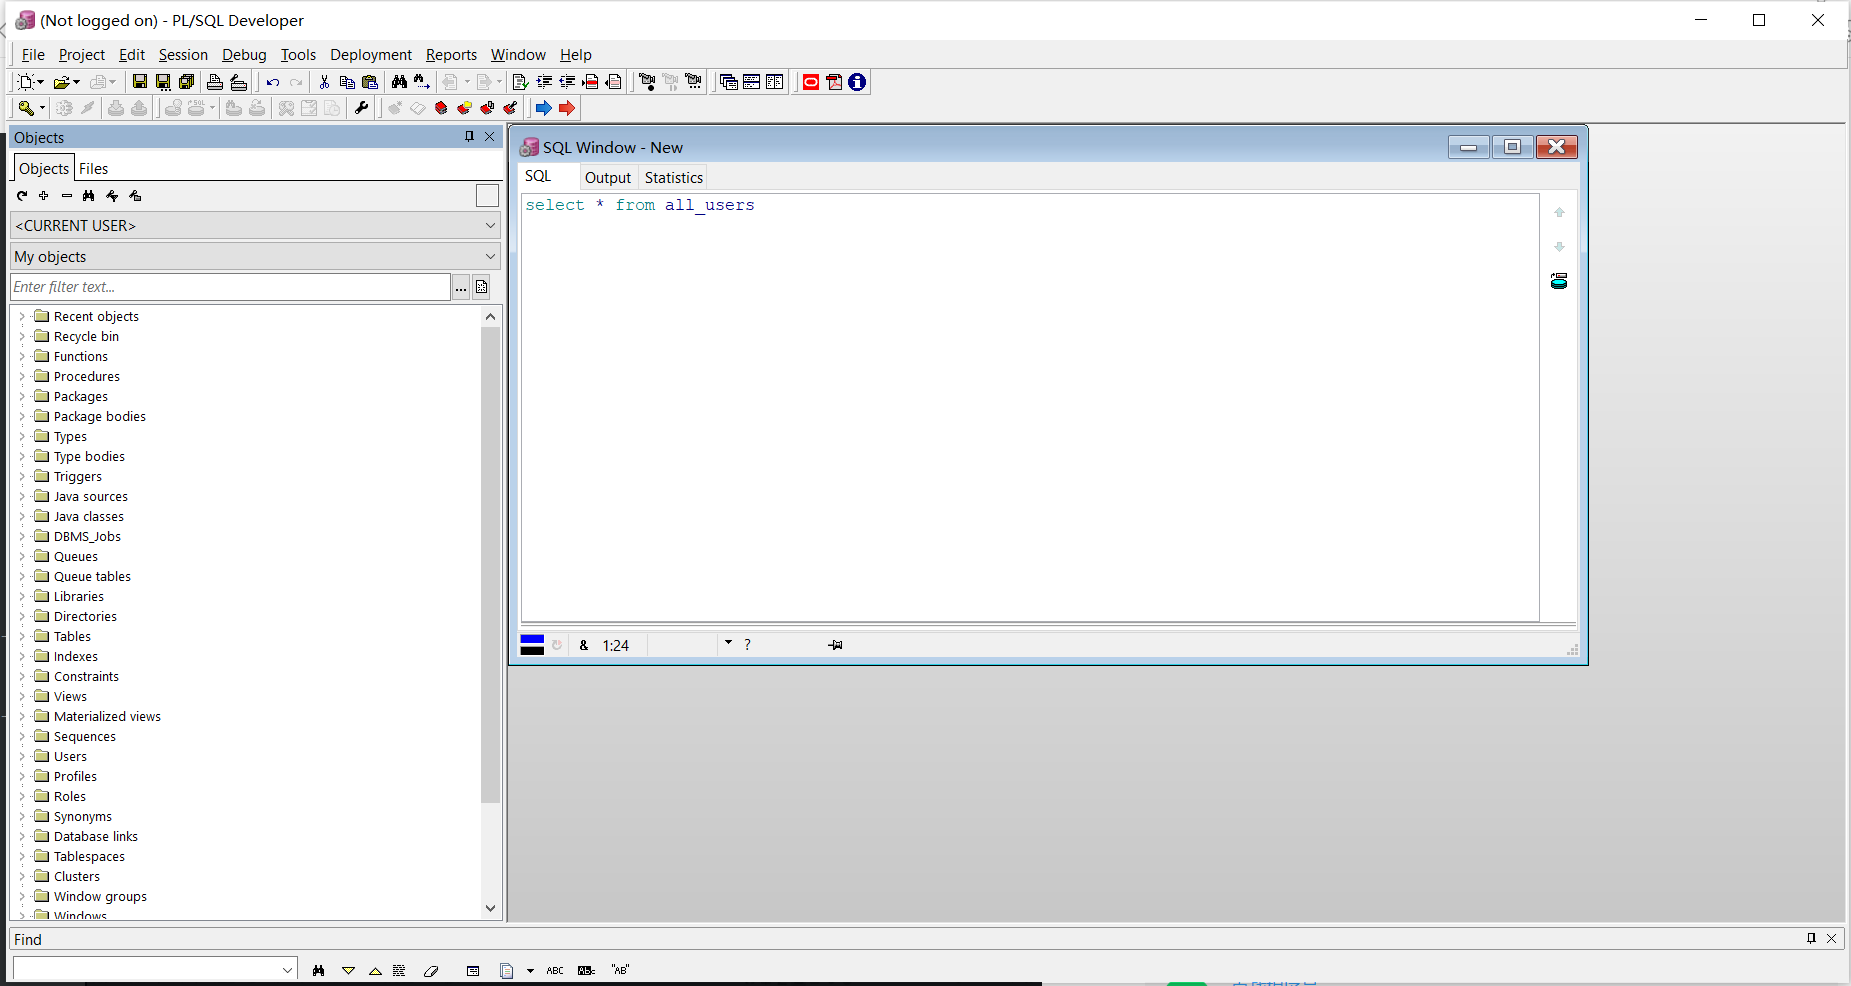Click the Open folder toolbar icon
The width and height of the screenshot is (1851, 986).
62,82
